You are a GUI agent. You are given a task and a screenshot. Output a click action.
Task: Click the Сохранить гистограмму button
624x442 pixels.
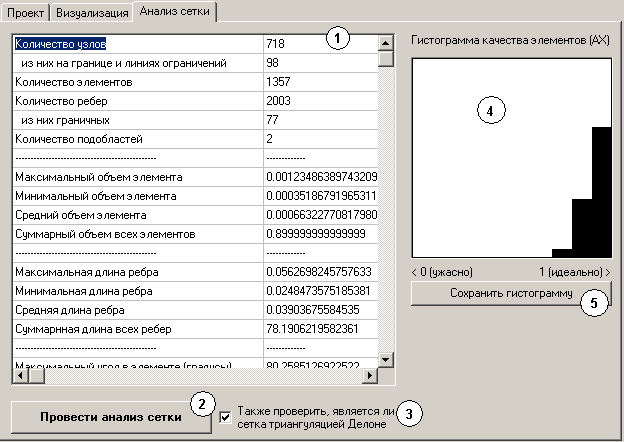coord(511,293)
